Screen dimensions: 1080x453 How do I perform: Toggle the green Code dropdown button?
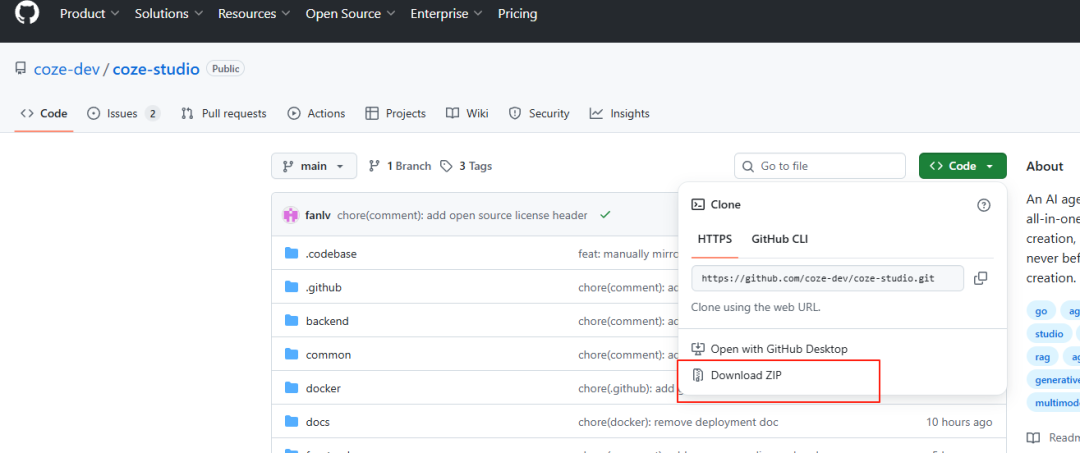point(962,166)
